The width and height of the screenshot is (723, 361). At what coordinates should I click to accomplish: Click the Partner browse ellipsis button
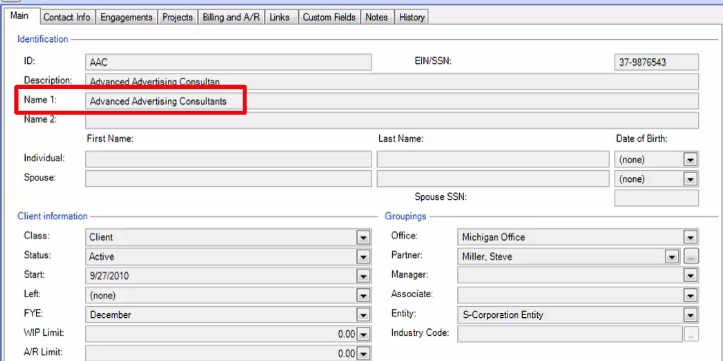point(691,257)
